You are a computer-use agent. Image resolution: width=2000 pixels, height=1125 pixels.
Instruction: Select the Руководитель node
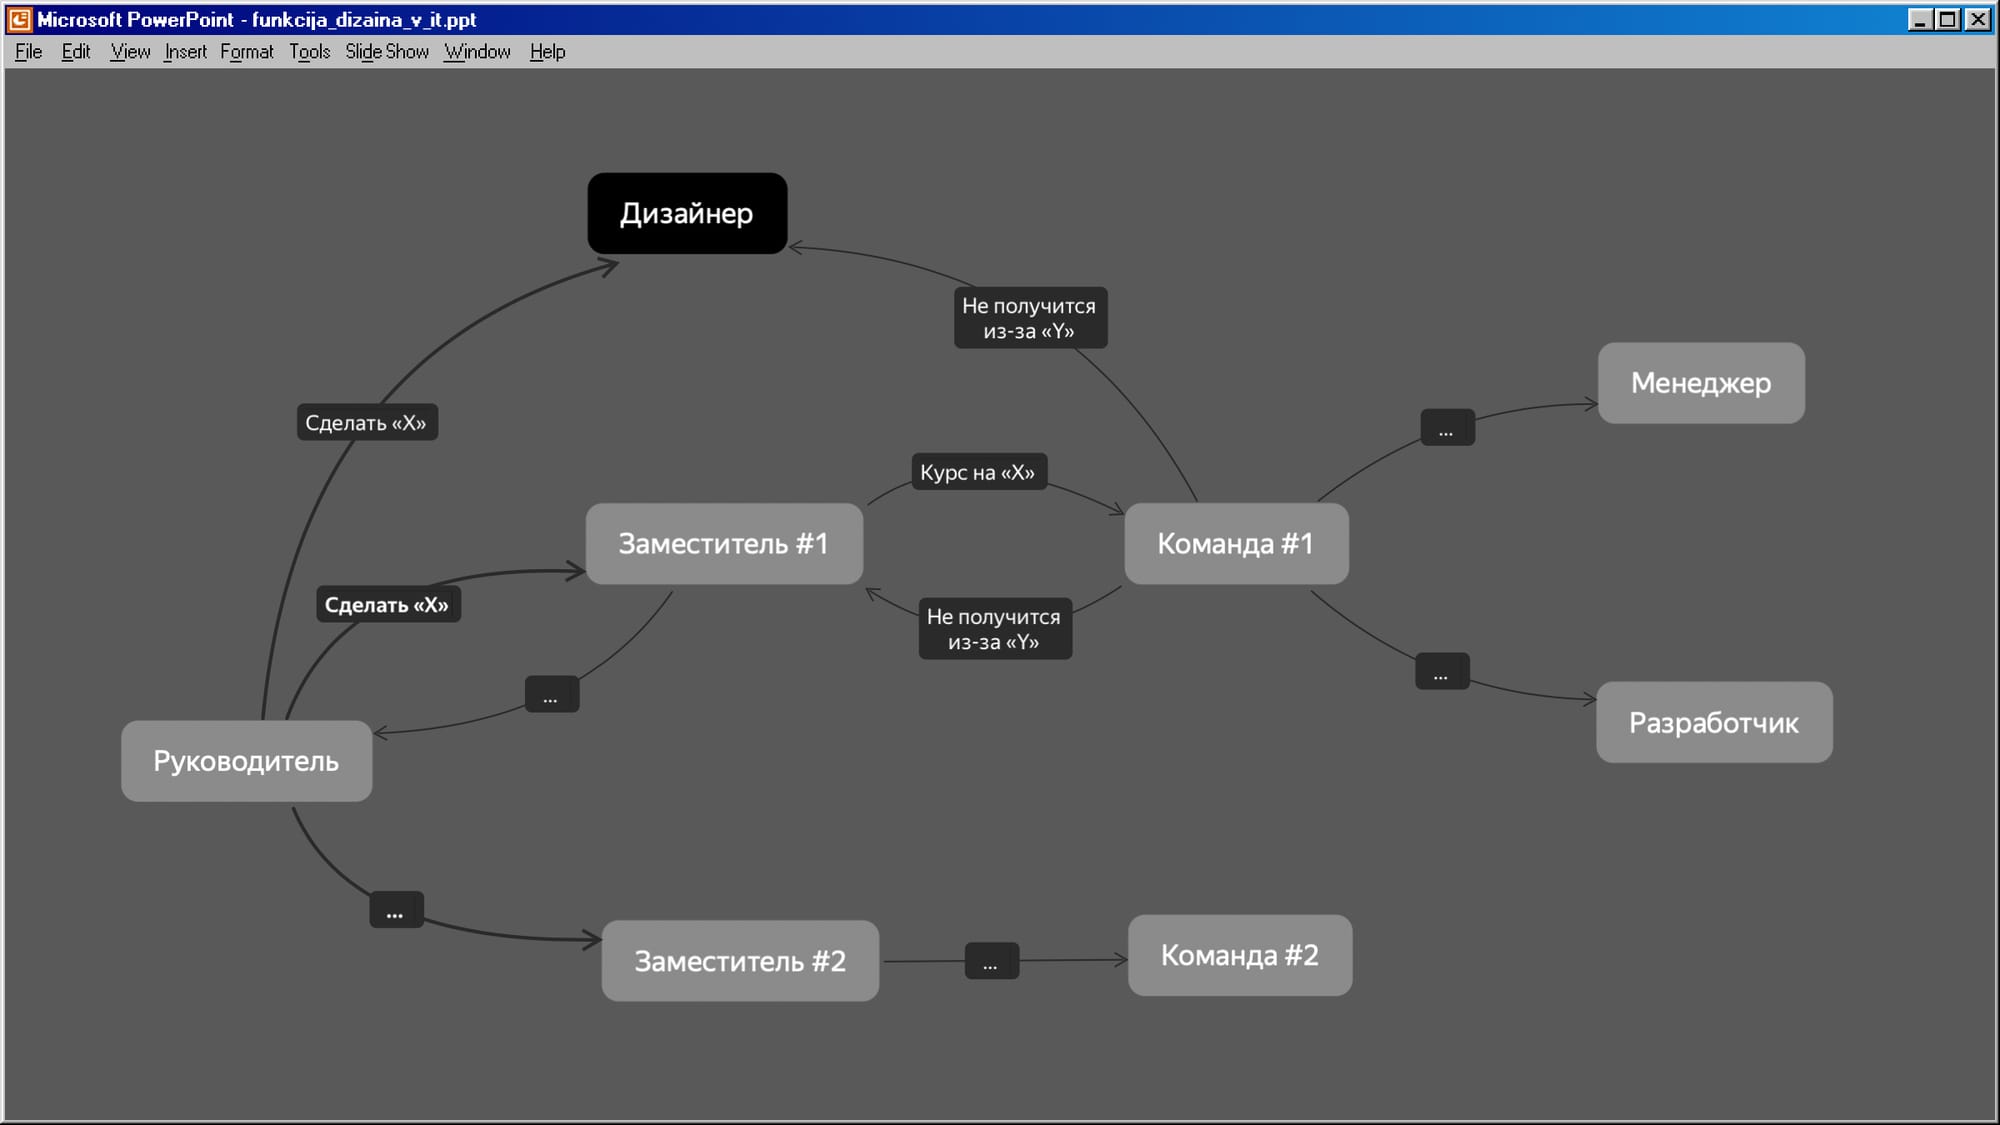(x=246, y=761)
